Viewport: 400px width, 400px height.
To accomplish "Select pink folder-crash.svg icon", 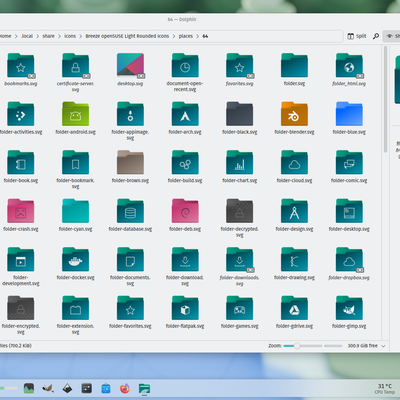I will click(21, 211).
